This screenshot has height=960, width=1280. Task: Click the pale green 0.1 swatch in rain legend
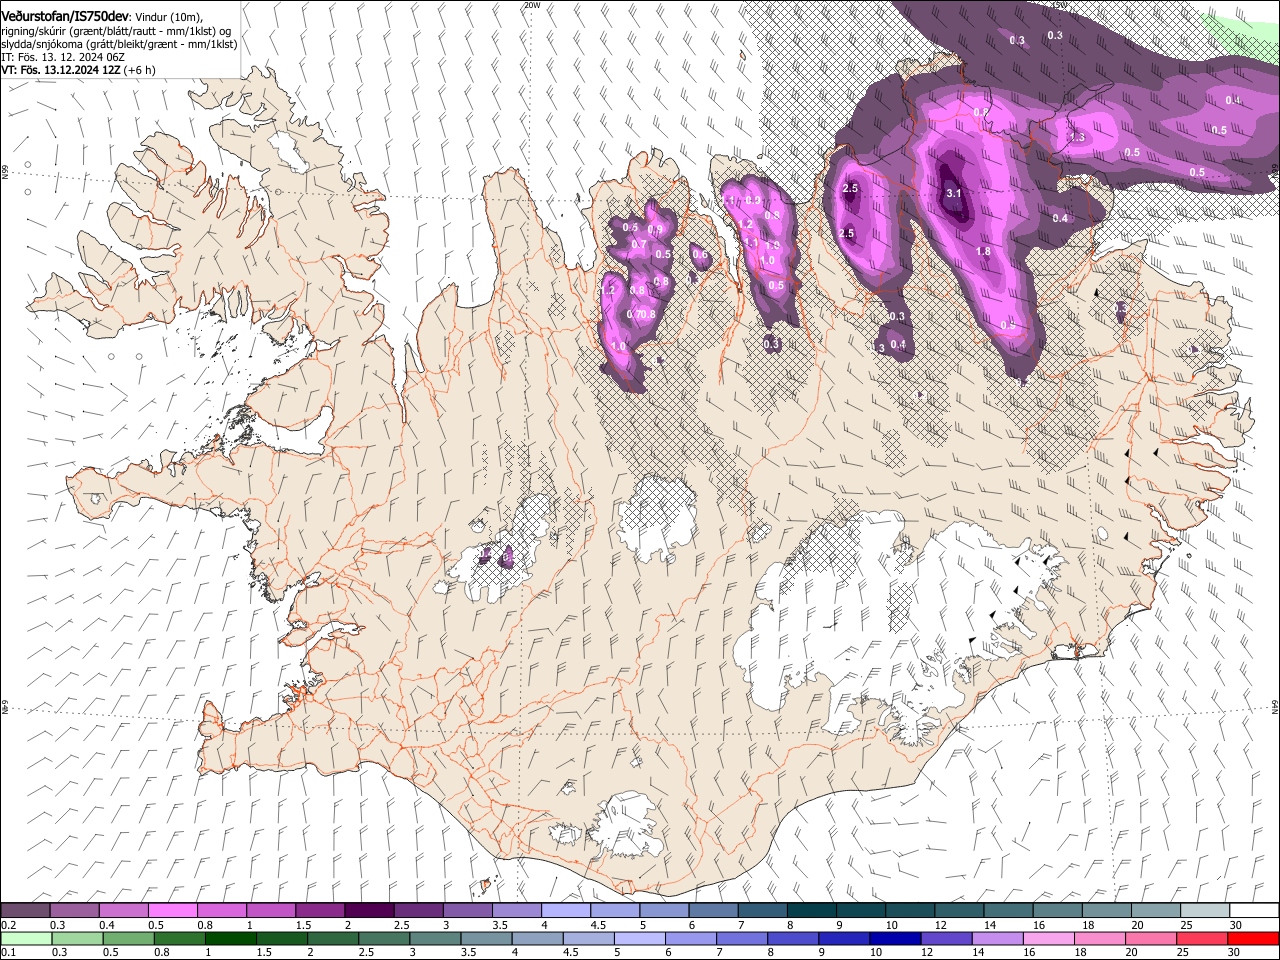[x=25, y=939]
